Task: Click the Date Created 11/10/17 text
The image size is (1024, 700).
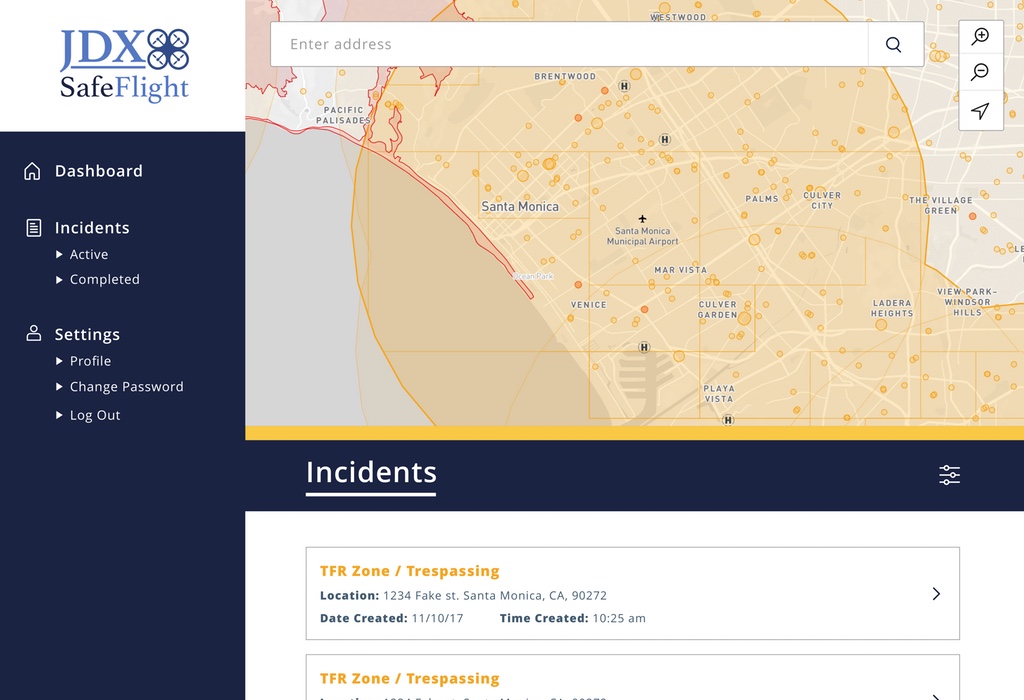Action: coord(391,618)
